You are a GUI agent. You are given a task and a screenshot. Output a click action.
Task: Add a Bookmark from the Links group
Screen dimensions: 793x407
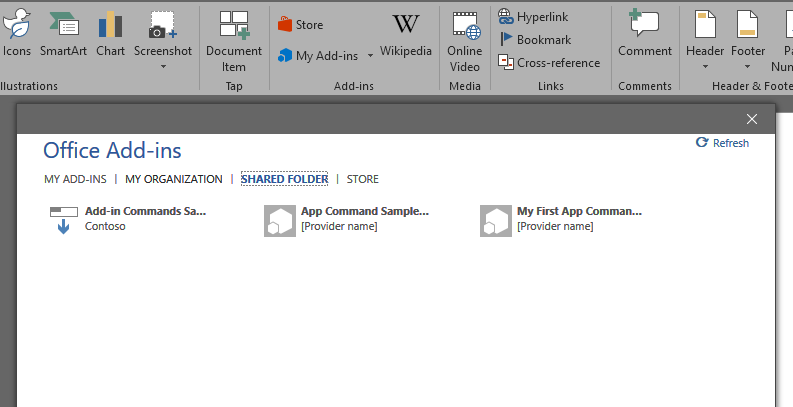pos(535,39)
